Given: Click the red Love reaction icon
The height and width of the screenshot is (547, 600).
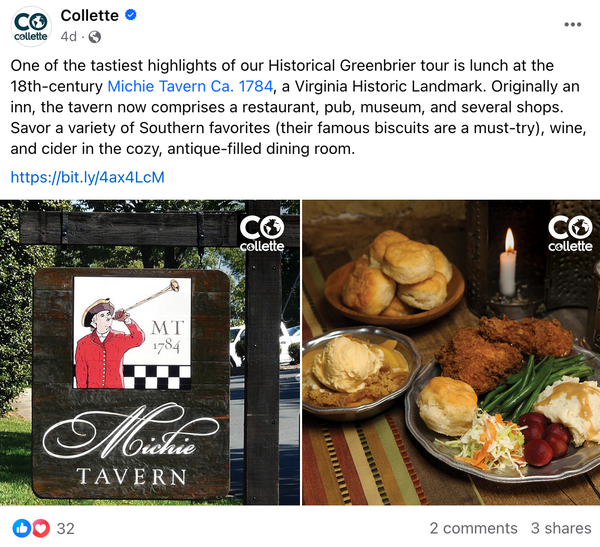Looking at the screenshot, I should tap(41, 528).
